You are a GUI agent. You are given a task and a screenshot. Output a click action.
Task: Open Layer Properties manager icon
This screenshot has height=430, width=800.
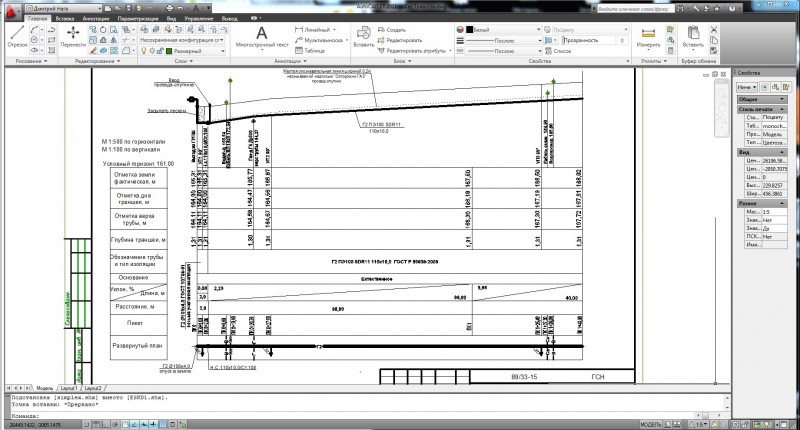(144, 30)
